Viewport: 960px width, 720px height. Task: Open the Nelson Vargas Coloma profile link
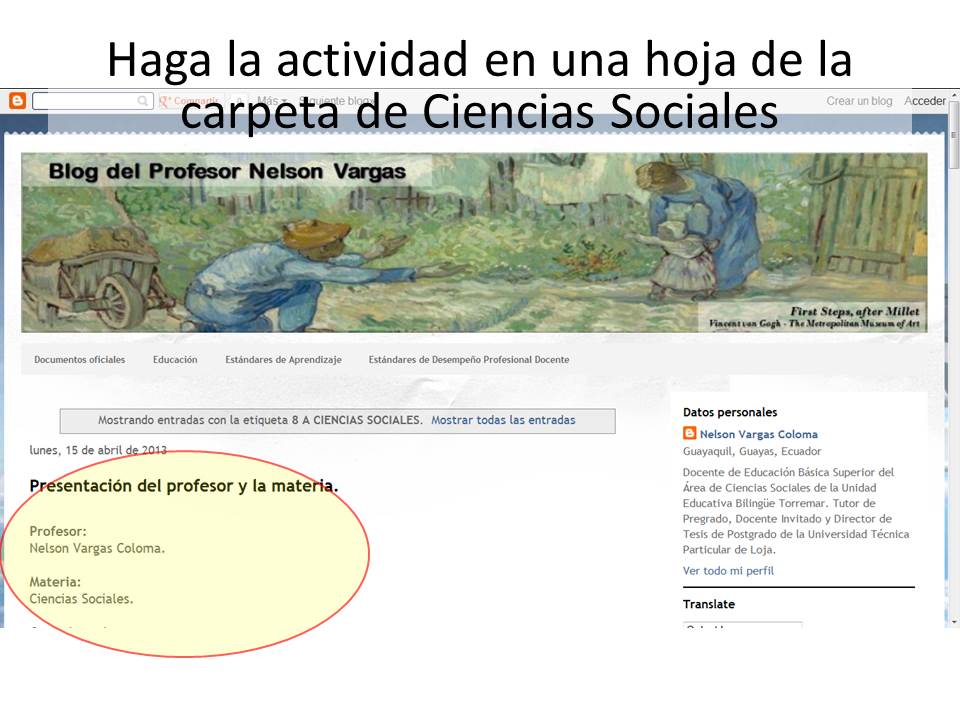(759, 434)
